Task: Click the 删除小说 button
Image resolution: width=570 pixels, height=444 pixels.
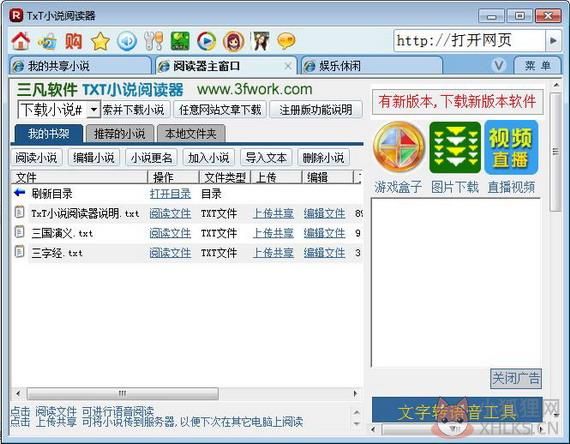Action: click(x=324, y=158)
